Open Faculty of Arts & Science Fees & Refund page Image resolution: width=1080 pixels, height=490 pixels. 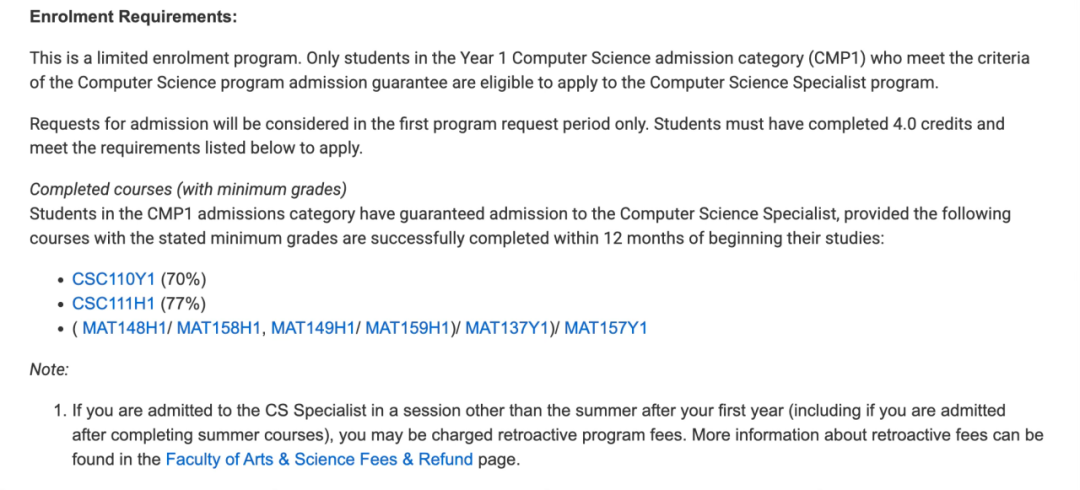coord(320,460)
